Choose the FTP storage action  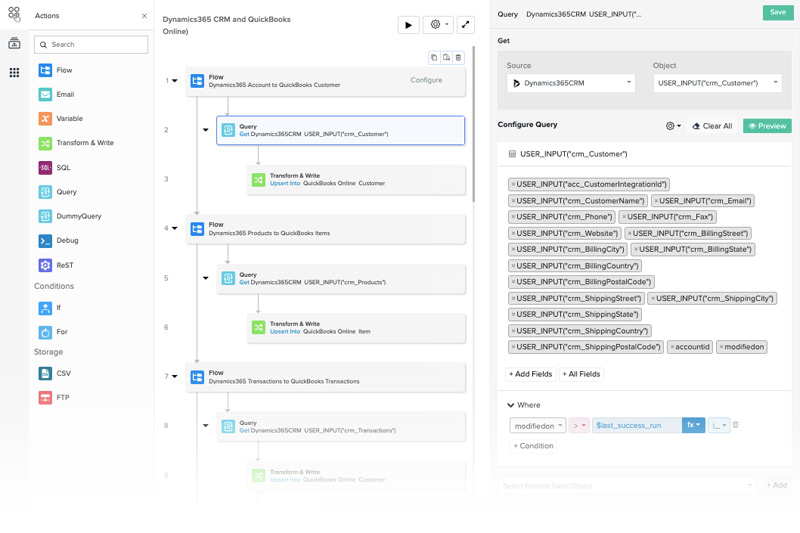click(45, 398)
